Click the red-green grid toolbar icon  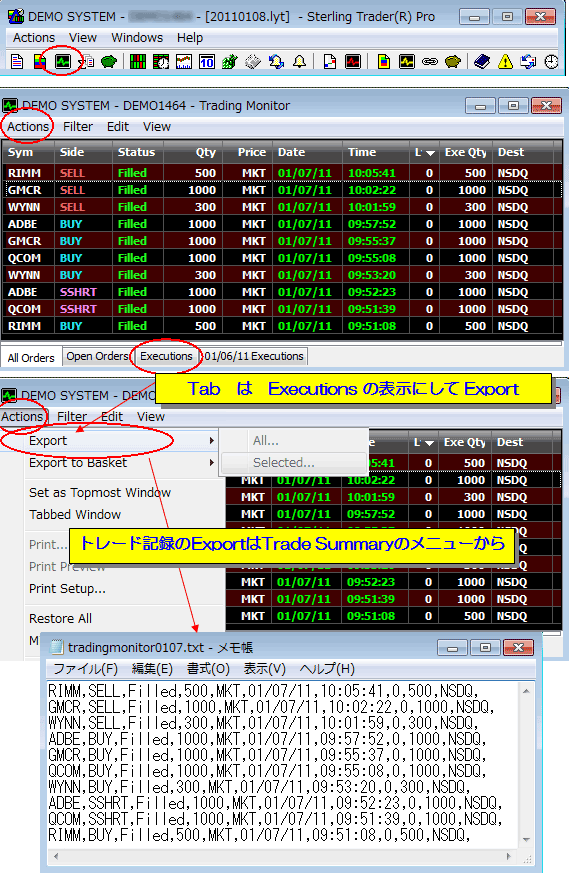pyautogui.click(x=138, y=61)
